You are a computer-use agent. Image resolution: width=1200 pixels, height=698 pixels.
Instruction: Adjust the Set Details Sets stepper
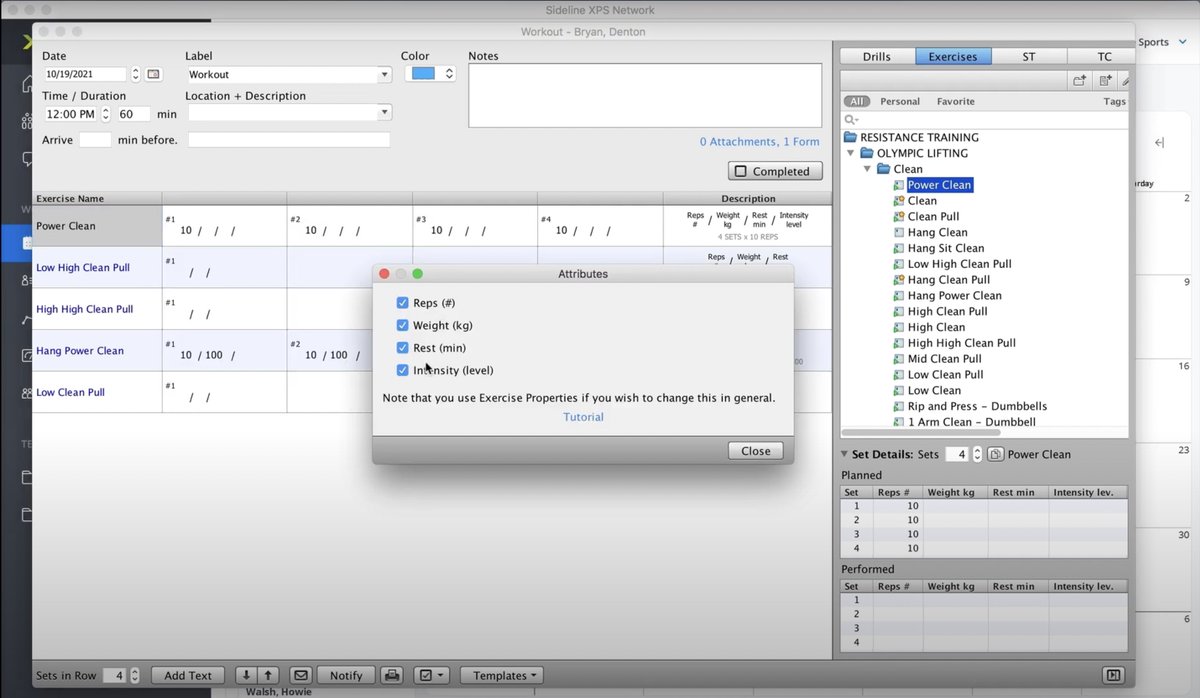pos(975,454)
